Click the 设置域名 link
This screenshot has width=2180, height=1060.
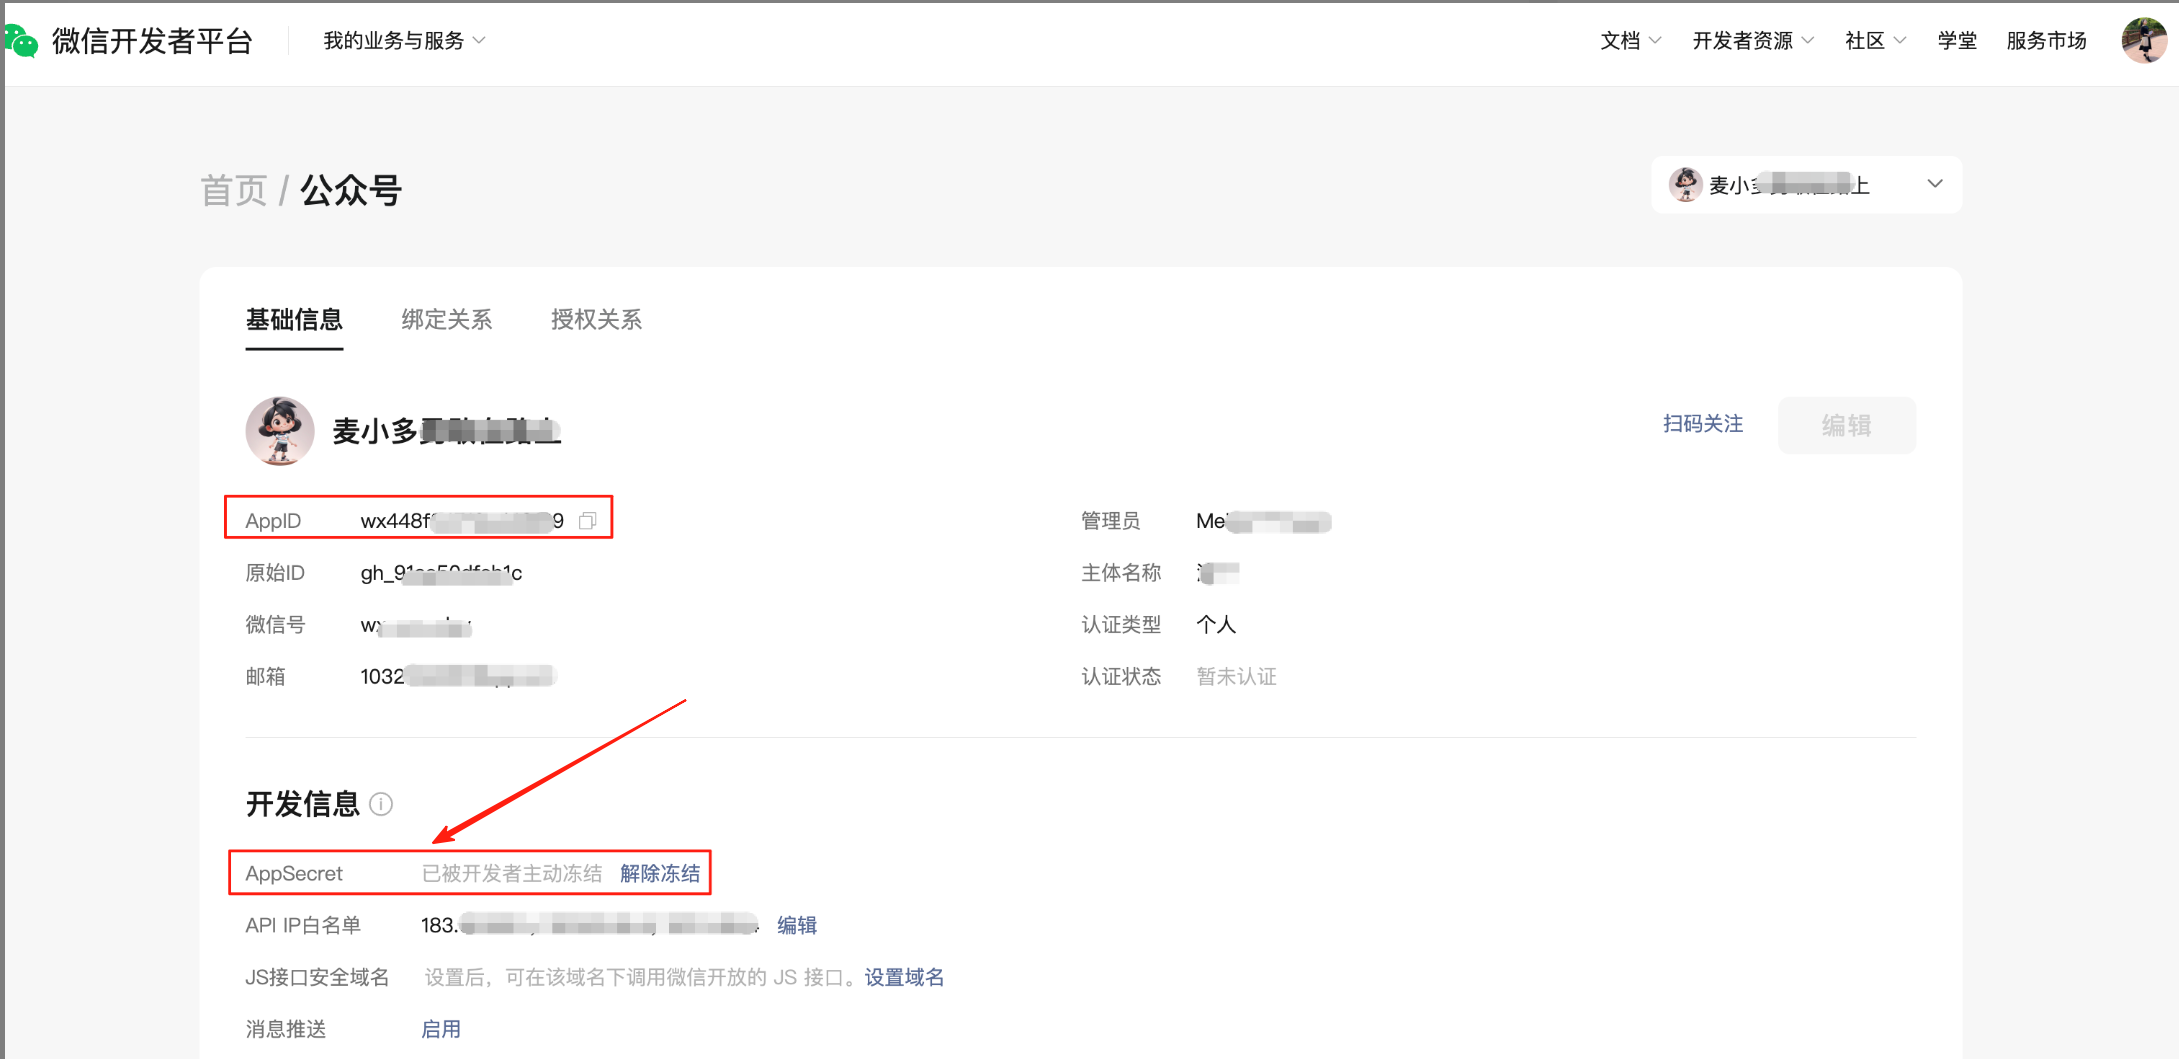pos(904,977)
